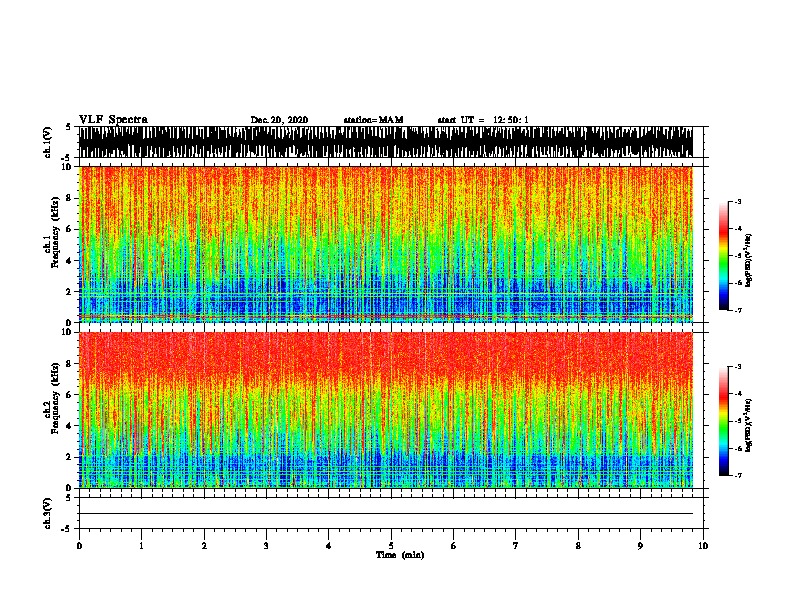Click the log(PSD) label beside the ch.1 color scale
Image resolution: width=792 pixels, height=612 pixels.
click(749, 260)
